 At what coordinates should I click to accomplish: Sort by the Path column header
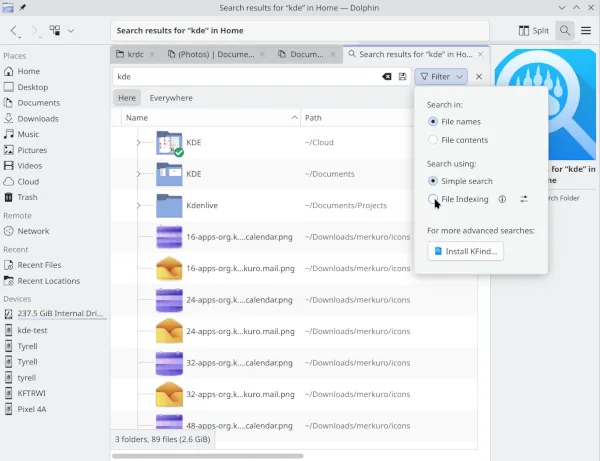[357, 118]
